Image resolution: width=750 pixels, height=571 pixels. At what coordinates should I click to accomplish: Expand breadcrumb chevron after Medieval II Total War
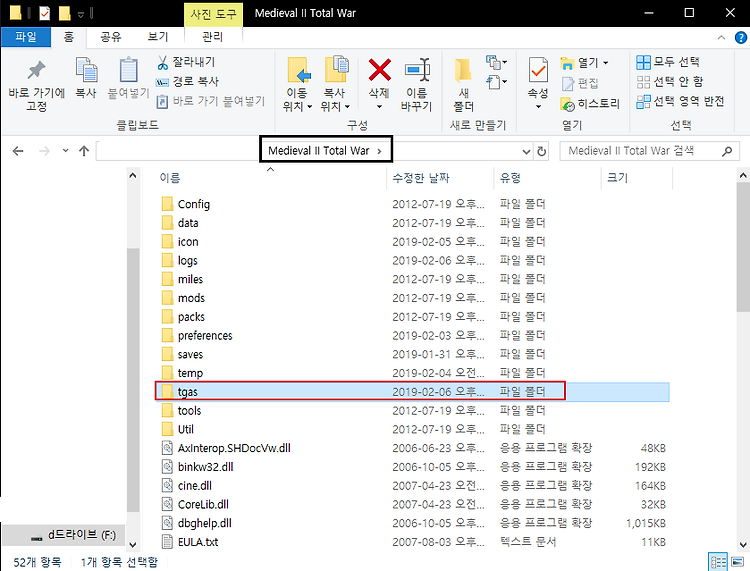point(379,151)
